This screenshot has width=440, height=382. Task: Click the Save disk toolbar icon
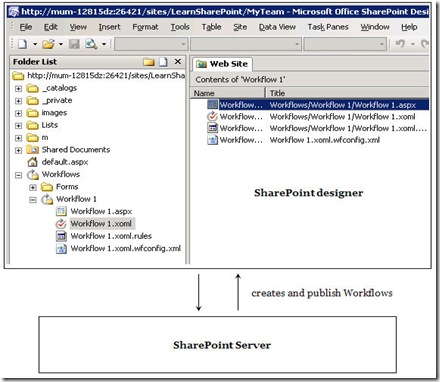tap(74, 44)
